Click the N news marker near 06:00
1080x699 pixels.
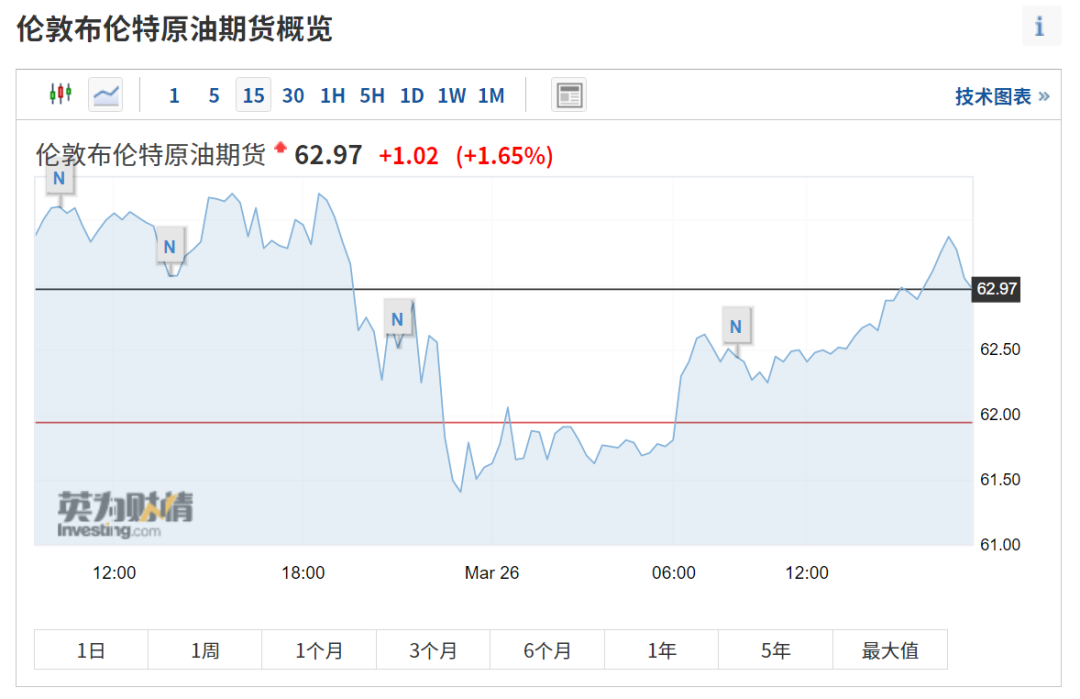point(736,326)
